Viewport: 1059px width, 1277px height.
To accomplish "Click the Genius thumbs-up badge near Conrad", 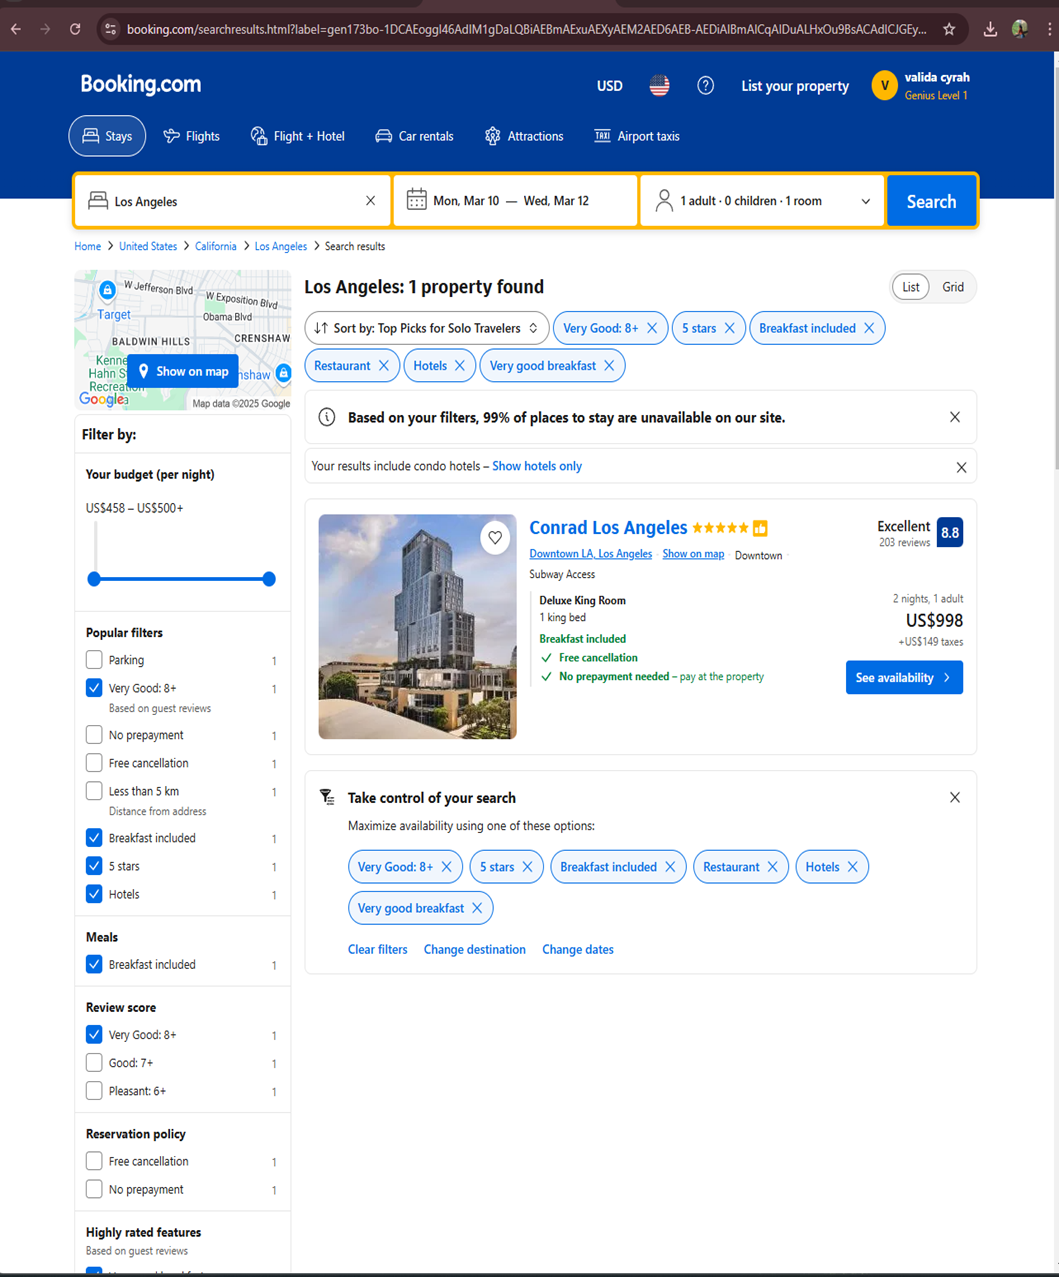I will [760, 528].
